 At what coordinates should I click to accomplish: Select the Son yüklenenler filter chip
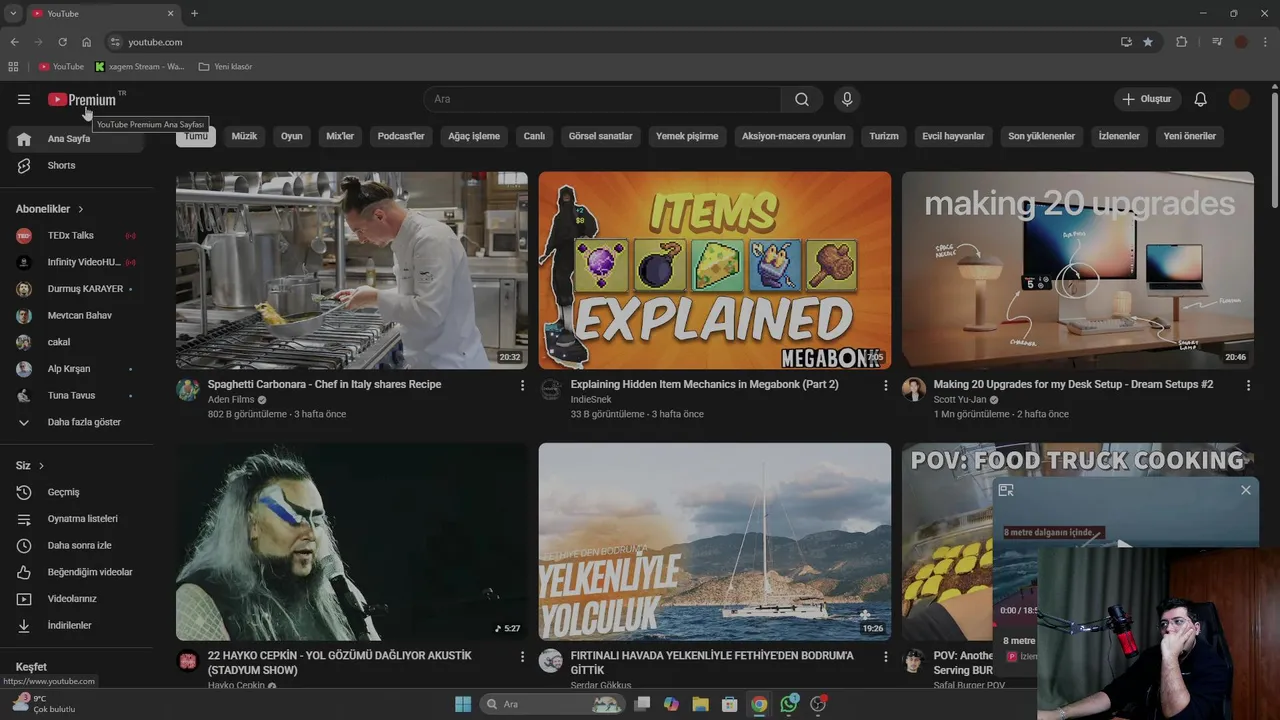point(1041,136)
